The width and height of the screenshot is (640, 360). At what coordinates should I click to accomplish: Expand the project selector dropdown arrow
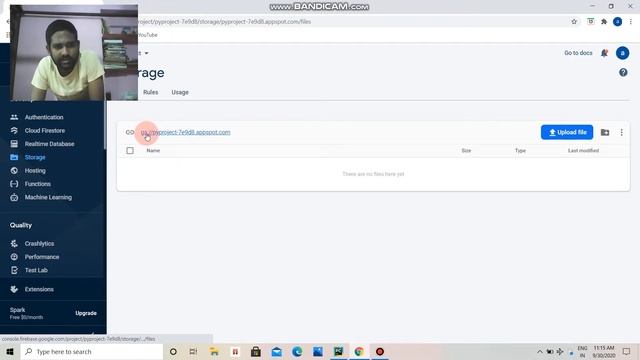click(x=147, y=53)
